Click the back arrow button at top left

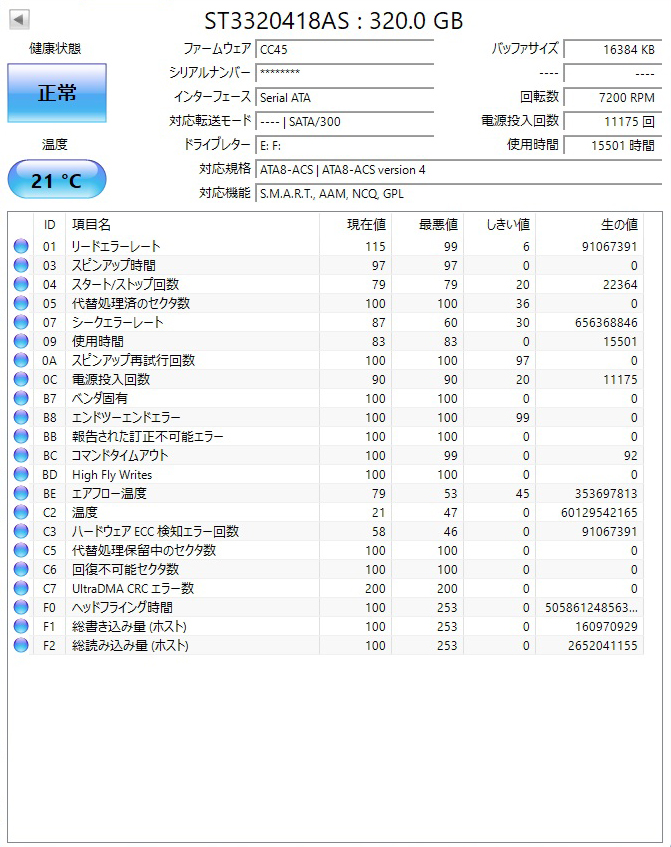click(x=19, y=20)
